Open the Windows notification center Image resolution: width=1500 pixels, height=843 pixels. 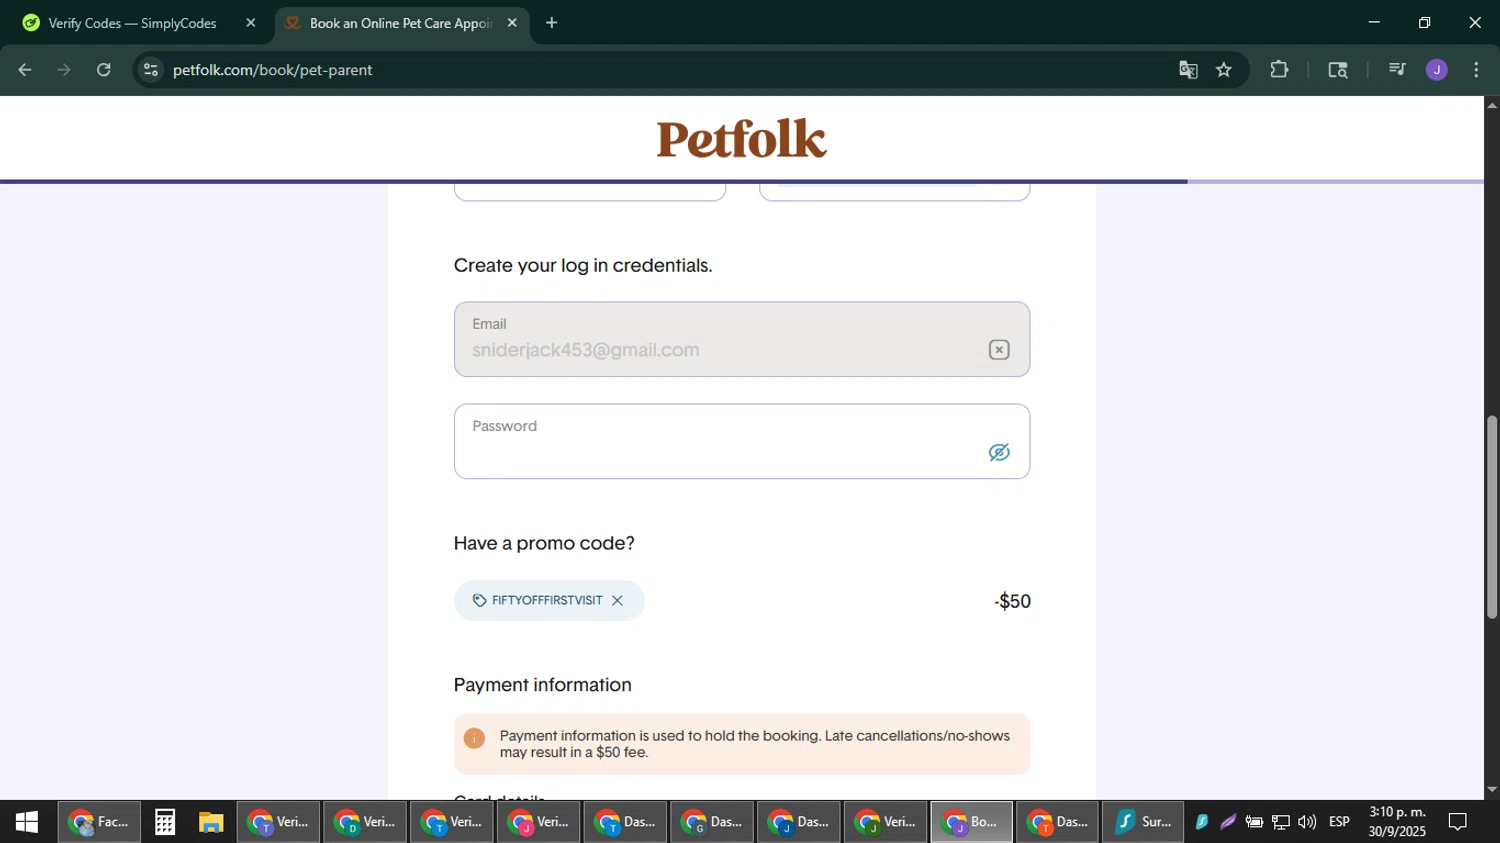click(x=1458, y=822)
